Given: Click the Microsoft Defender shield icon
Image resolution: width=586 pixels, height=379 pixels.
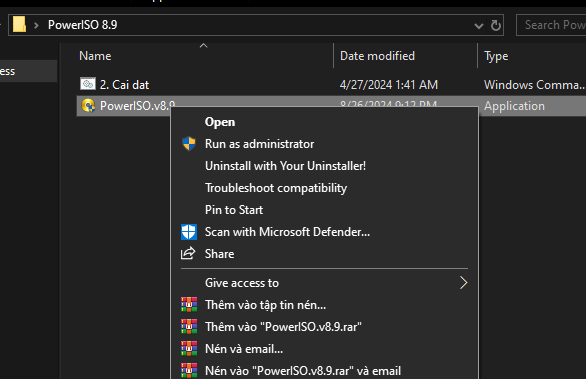Looking at the screenshot, I should coord(189,232).
